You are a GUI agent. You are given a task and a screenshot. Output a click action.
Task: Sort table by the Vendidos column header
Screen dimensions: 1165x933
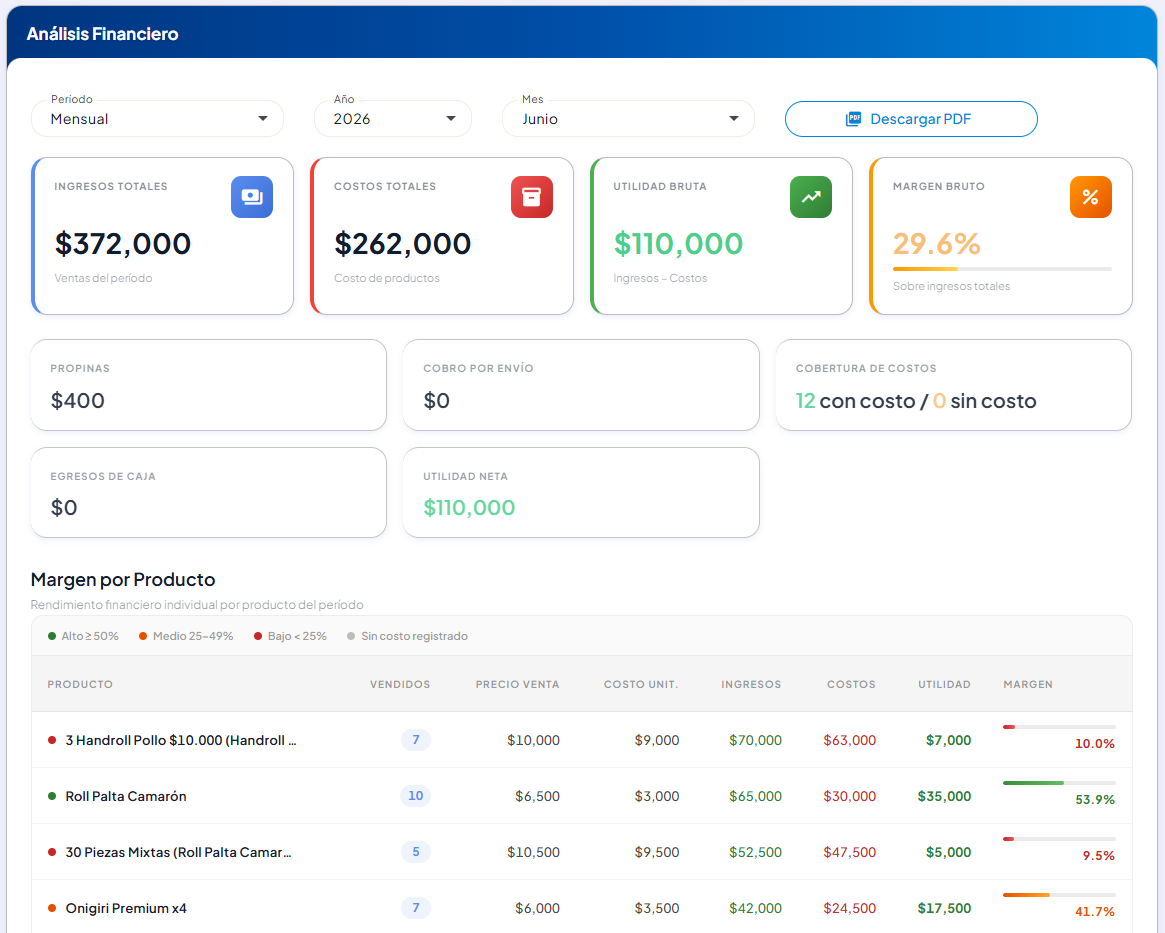(x=400, y=684)
